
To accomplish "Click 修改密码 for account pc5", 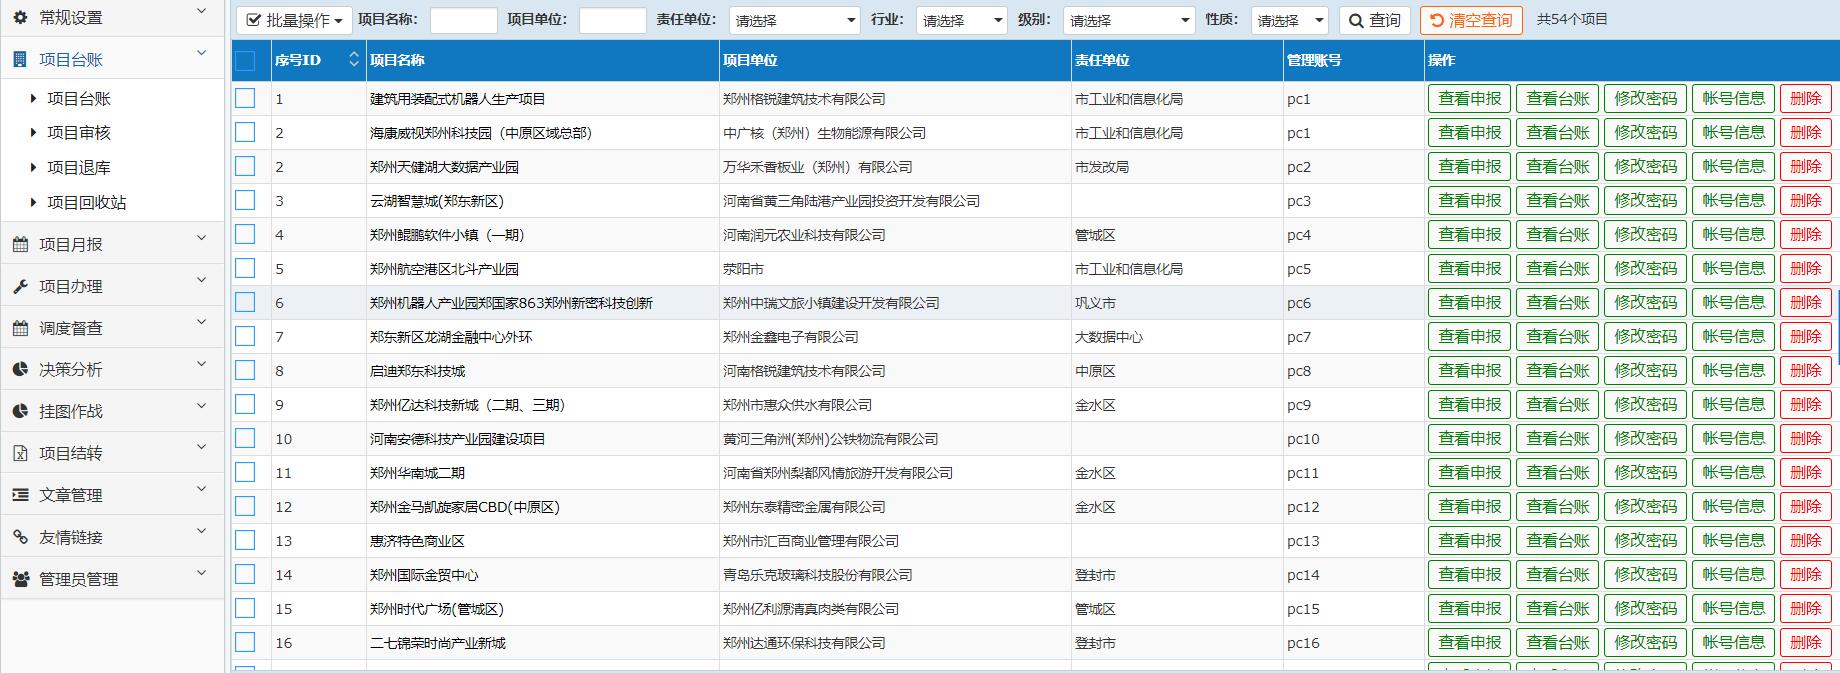I will point(1645,268).
